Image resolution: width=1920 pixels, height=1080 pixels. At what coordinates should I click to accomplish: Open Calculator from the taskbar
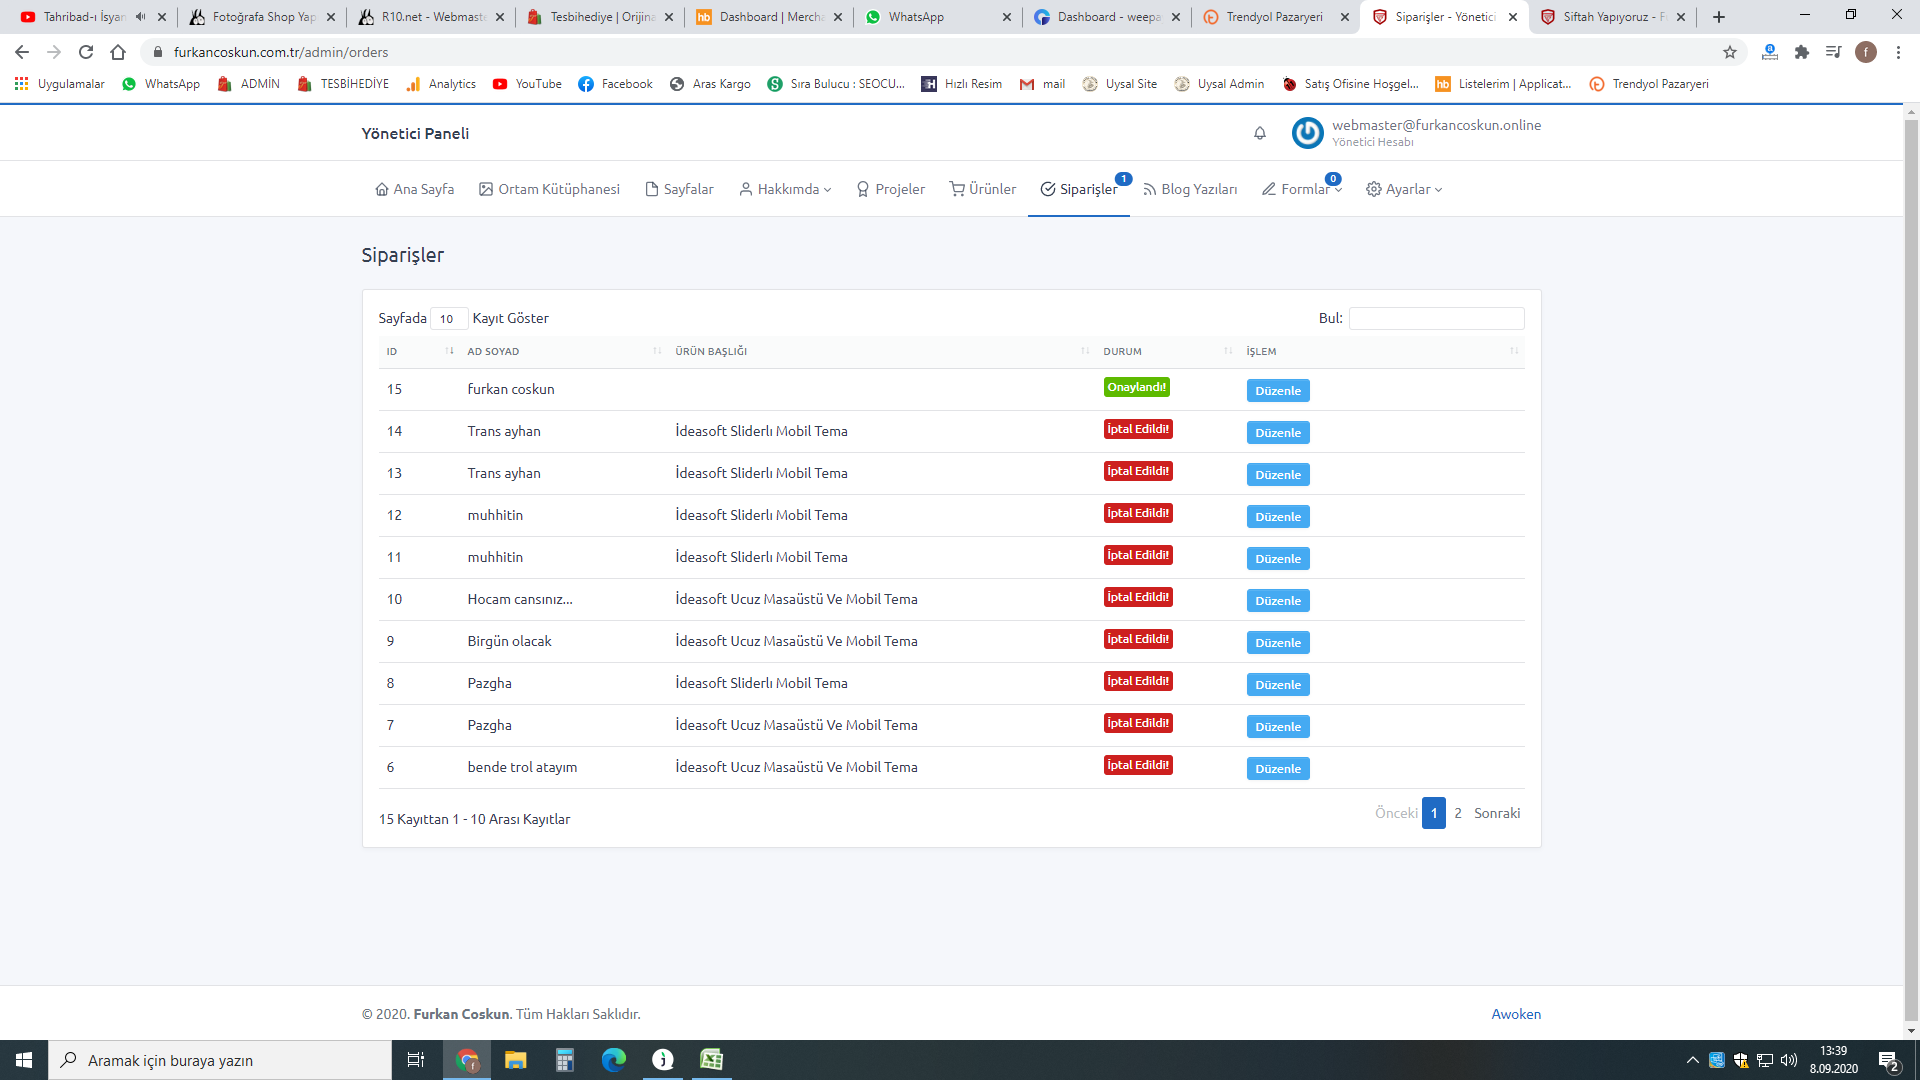pos(564,1060)
